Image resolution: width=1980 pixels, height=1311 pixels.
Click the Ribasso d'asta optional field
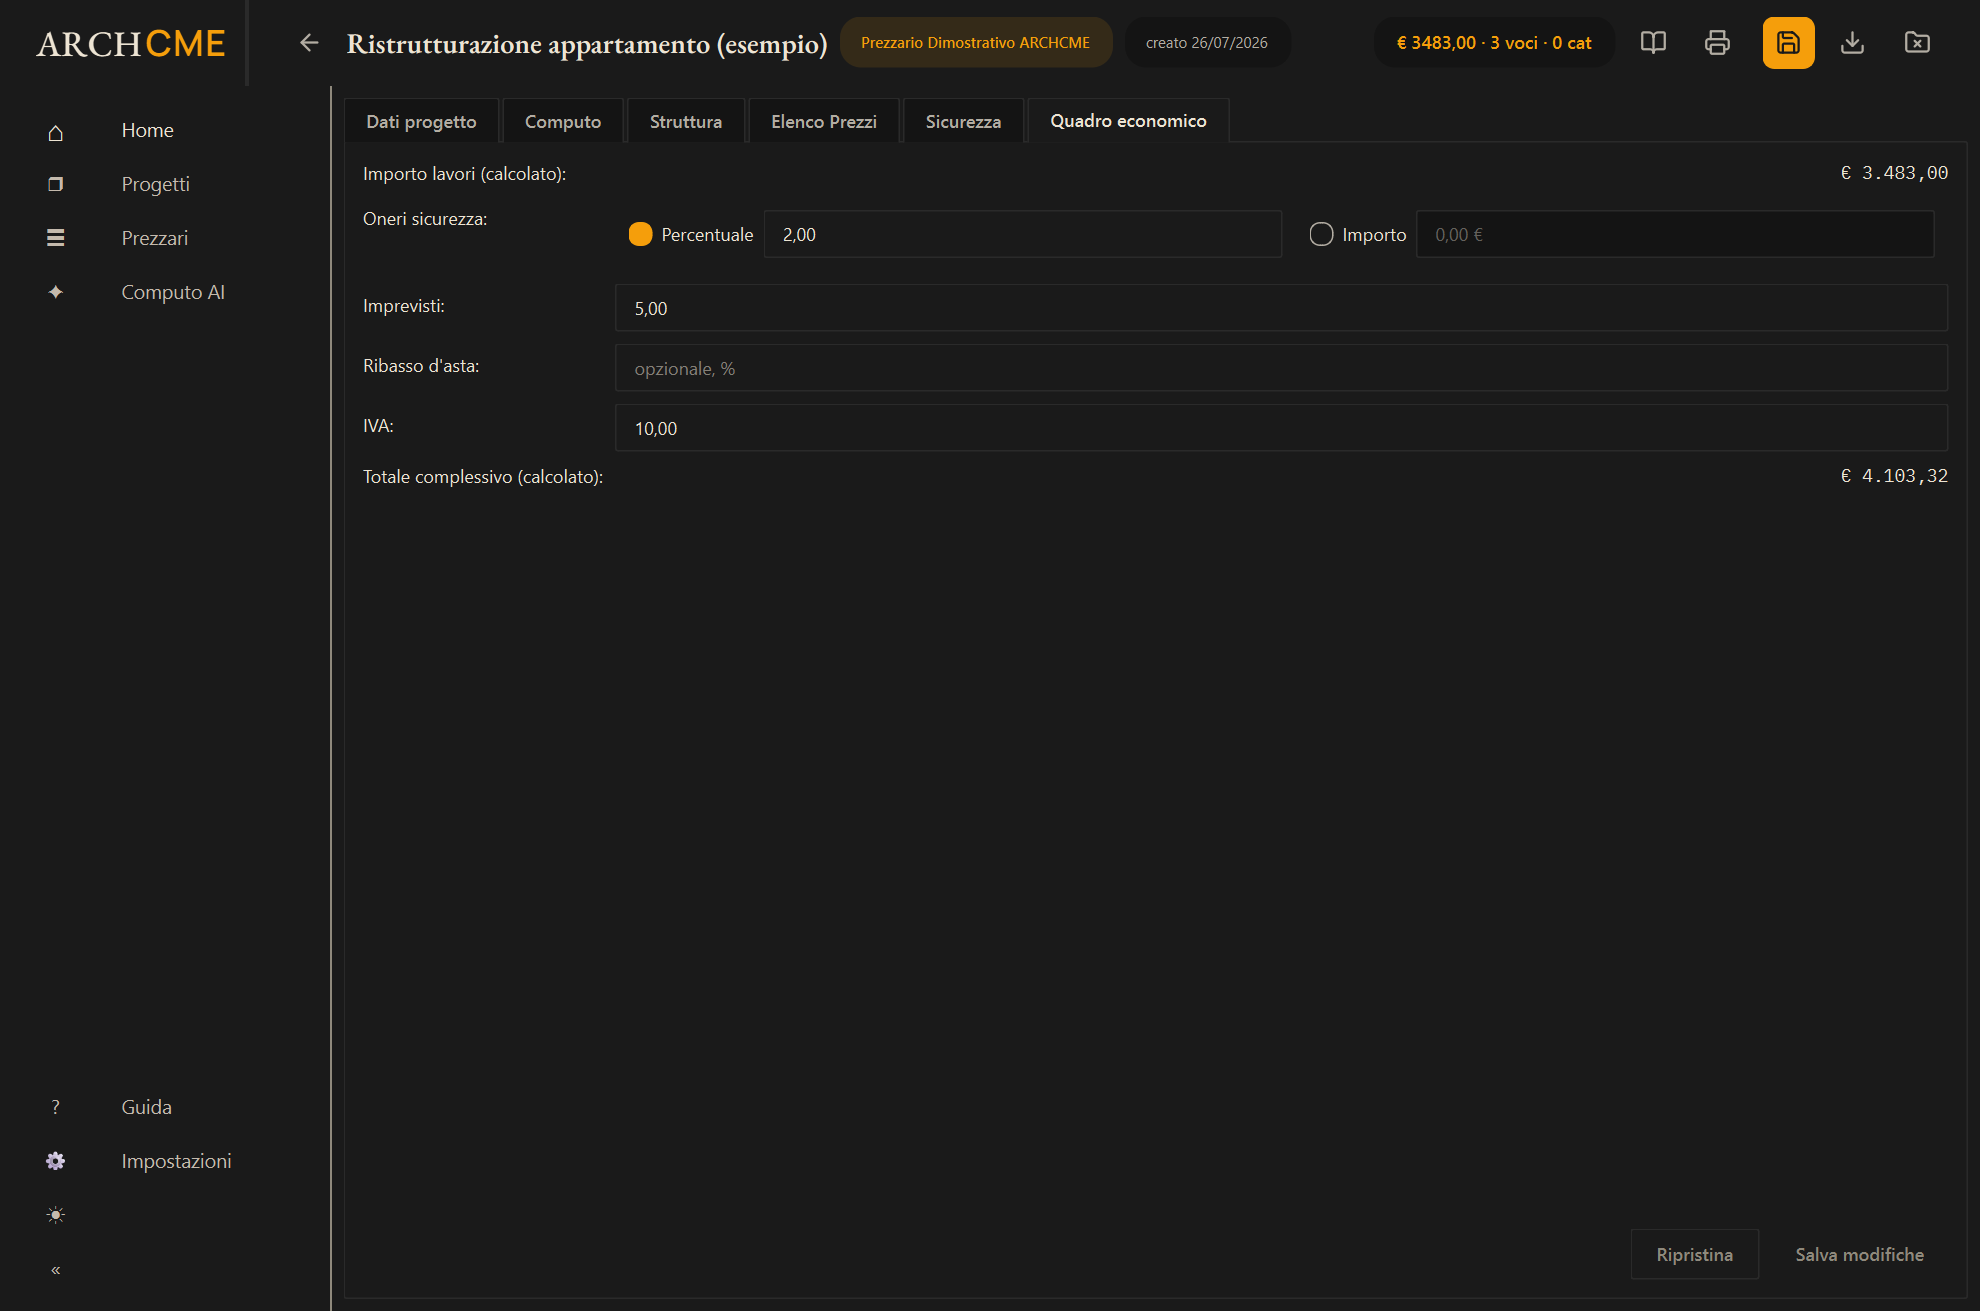[x=1281, y=368]
